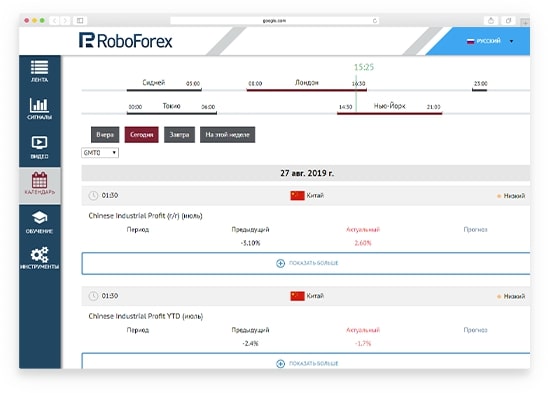Click the Лондон session bar
This screenshot has height=393, width=548.
coord(307,90)
